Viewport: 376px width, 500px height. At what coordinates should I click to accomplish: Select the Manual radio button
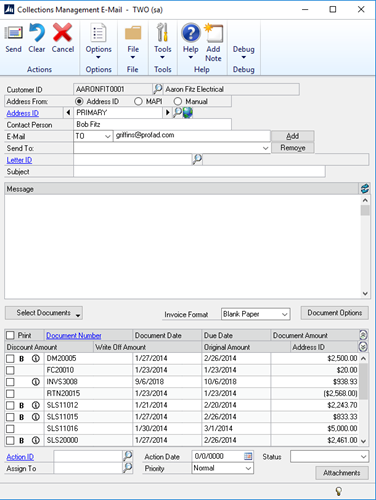click(x=178, y=101)
